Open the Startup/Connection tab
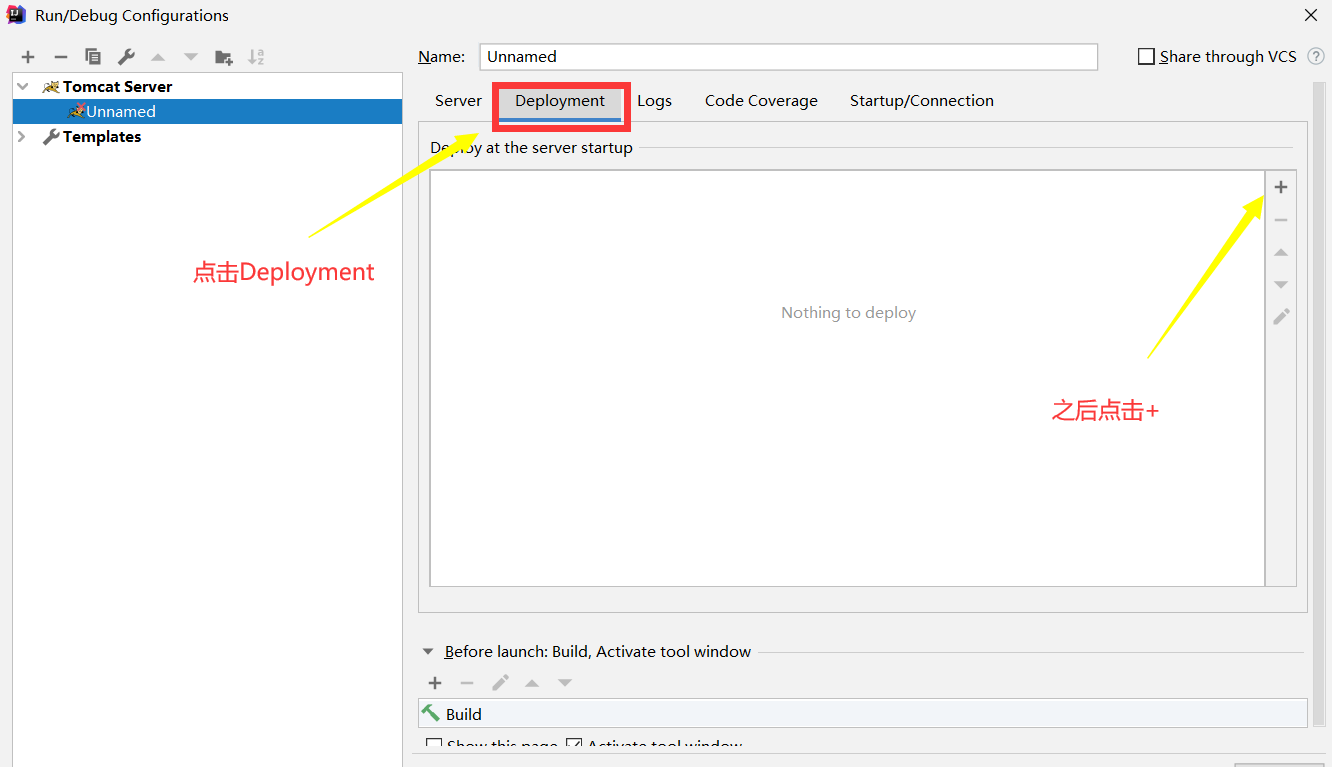This screenshot has width=1332, height=767. 922,101
